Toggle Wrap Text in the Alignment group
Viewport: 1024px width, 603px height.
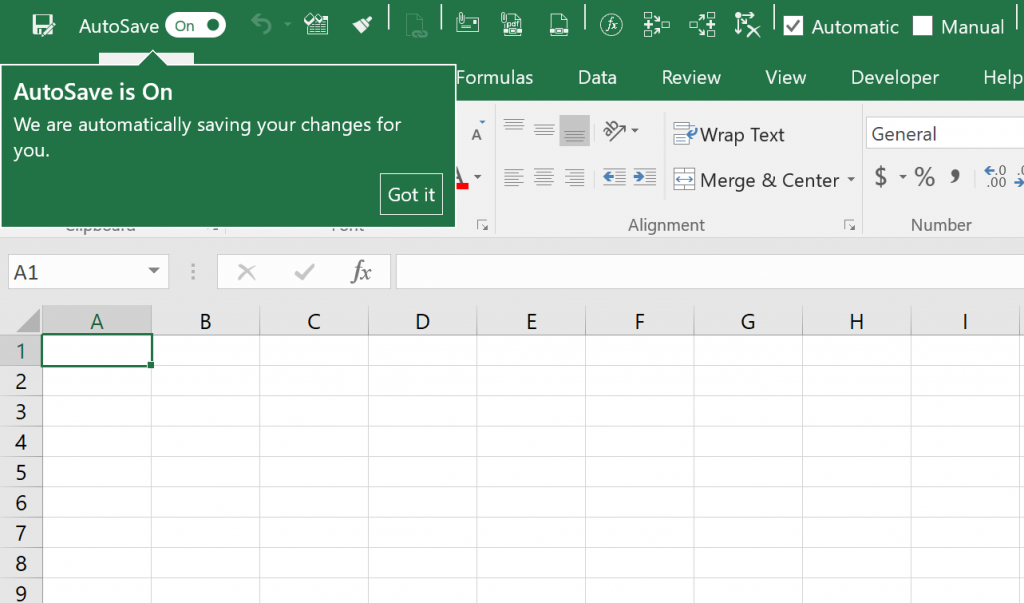(729, 133)
